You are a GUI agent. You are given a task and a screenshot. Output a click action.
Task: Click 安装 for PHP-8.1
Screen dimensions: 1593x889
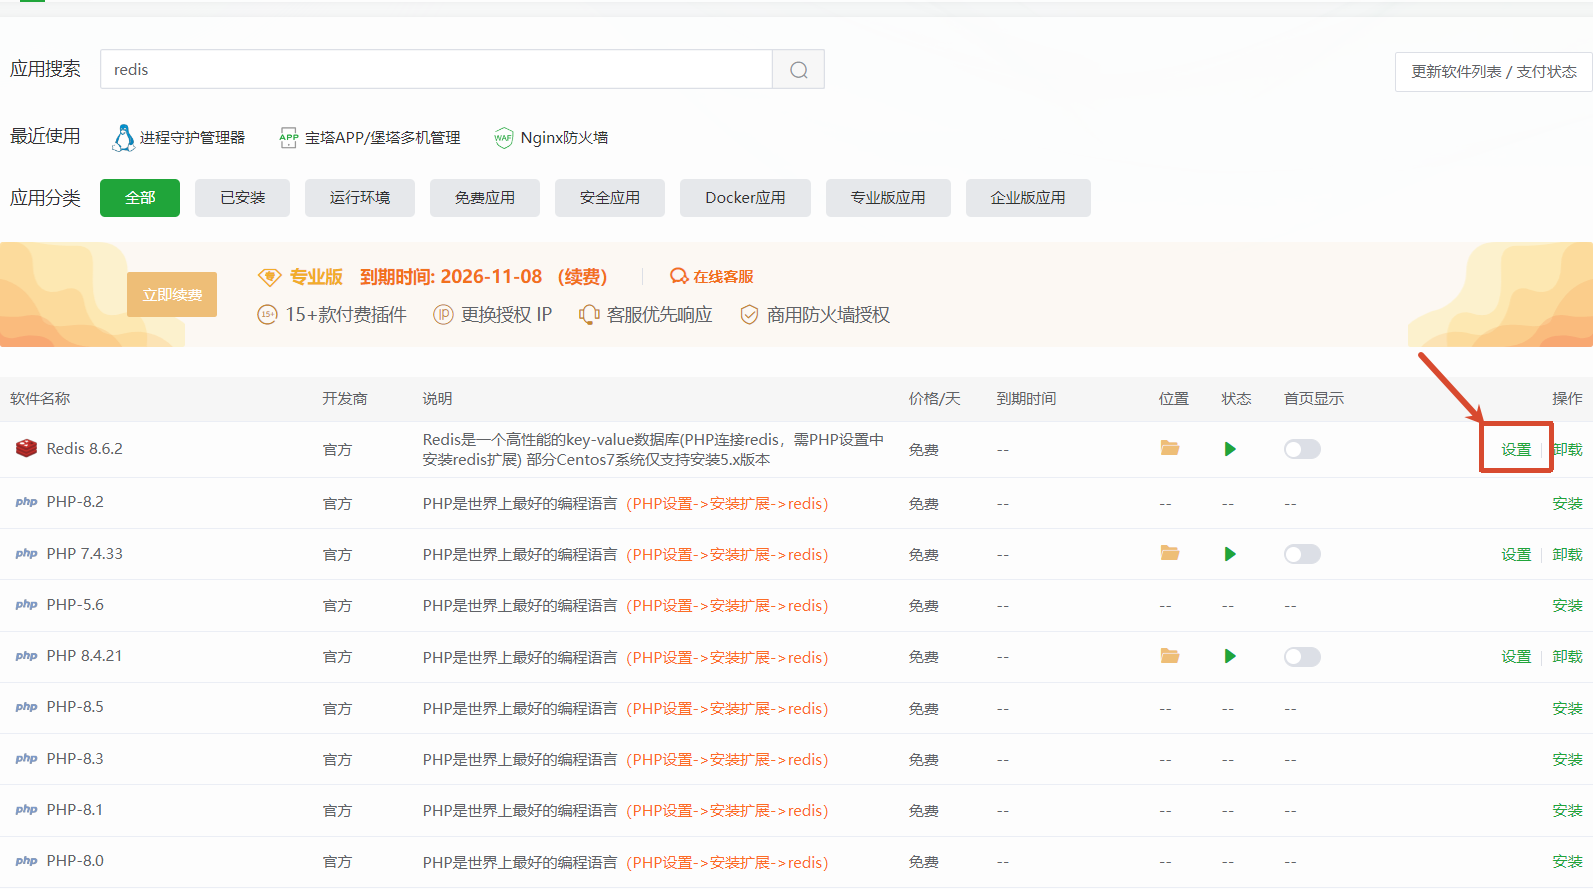click(x=1568, y=811)
